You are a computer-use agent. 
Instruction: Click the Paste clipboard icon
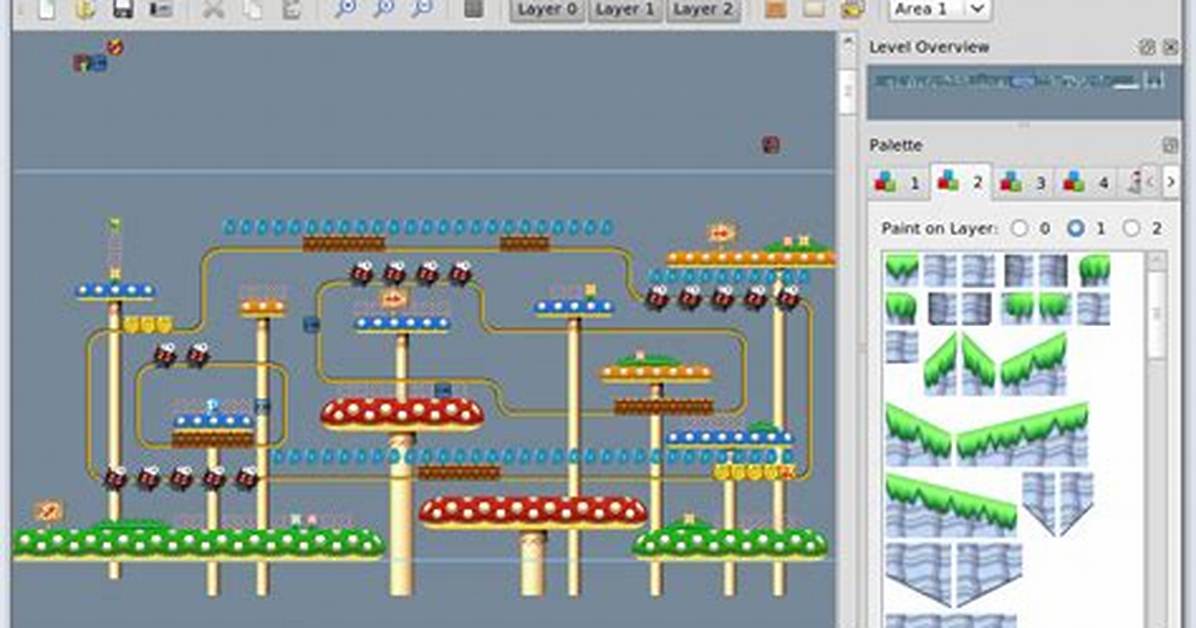[x=291, y=8]
